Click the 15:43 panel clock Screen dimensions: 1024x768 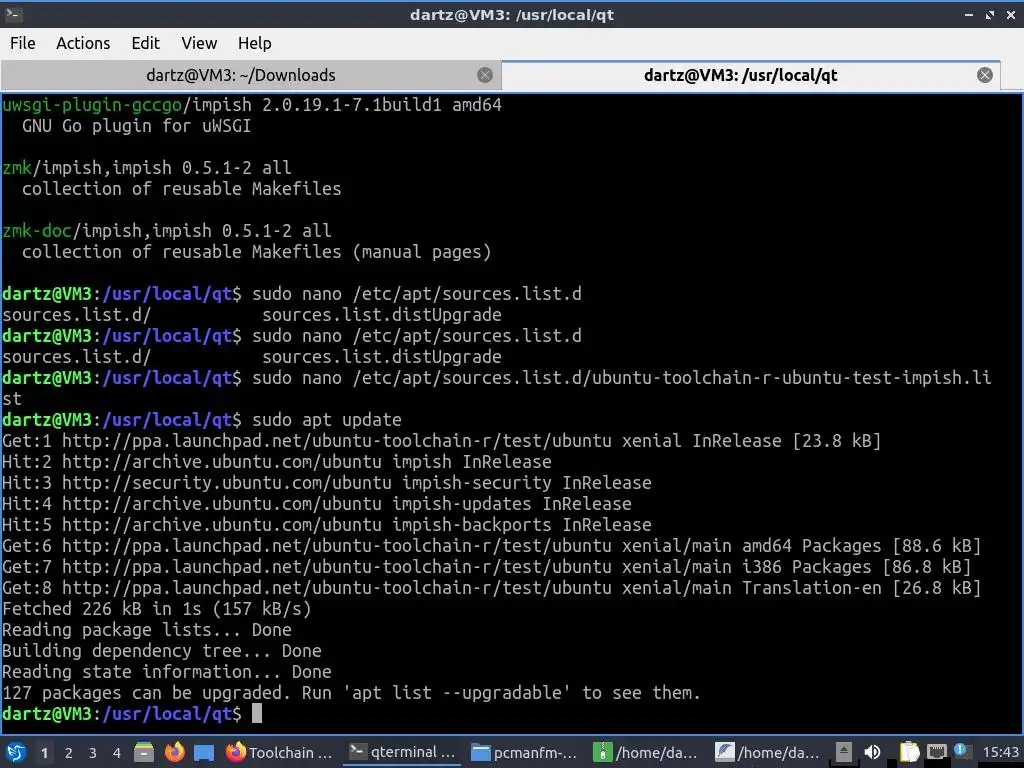pos(1000,752)
